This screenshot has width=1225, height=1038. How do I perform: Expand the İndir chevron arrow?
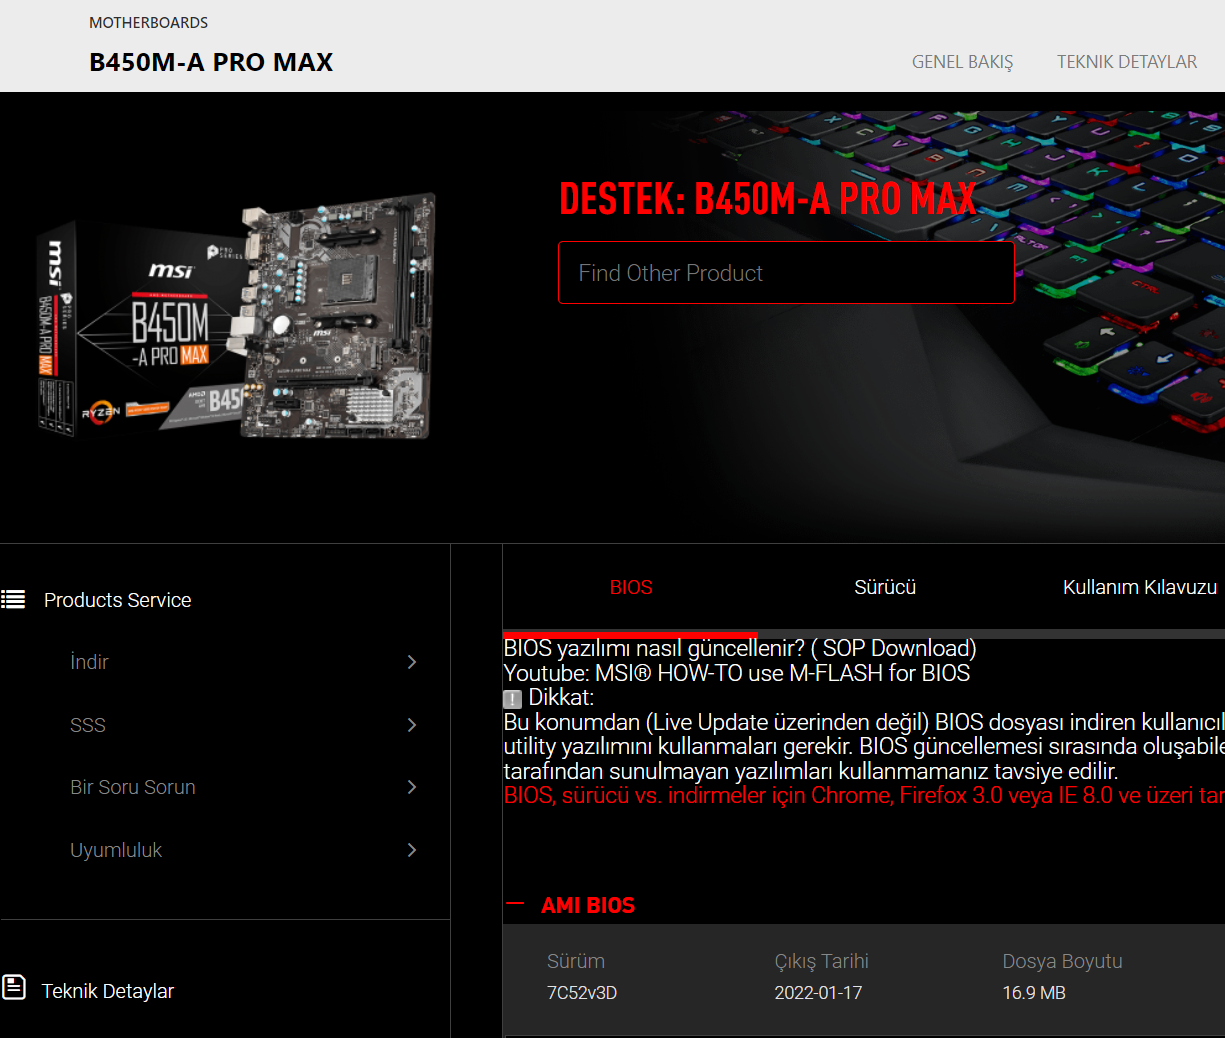pyautogui.click(x=412, y=662)
